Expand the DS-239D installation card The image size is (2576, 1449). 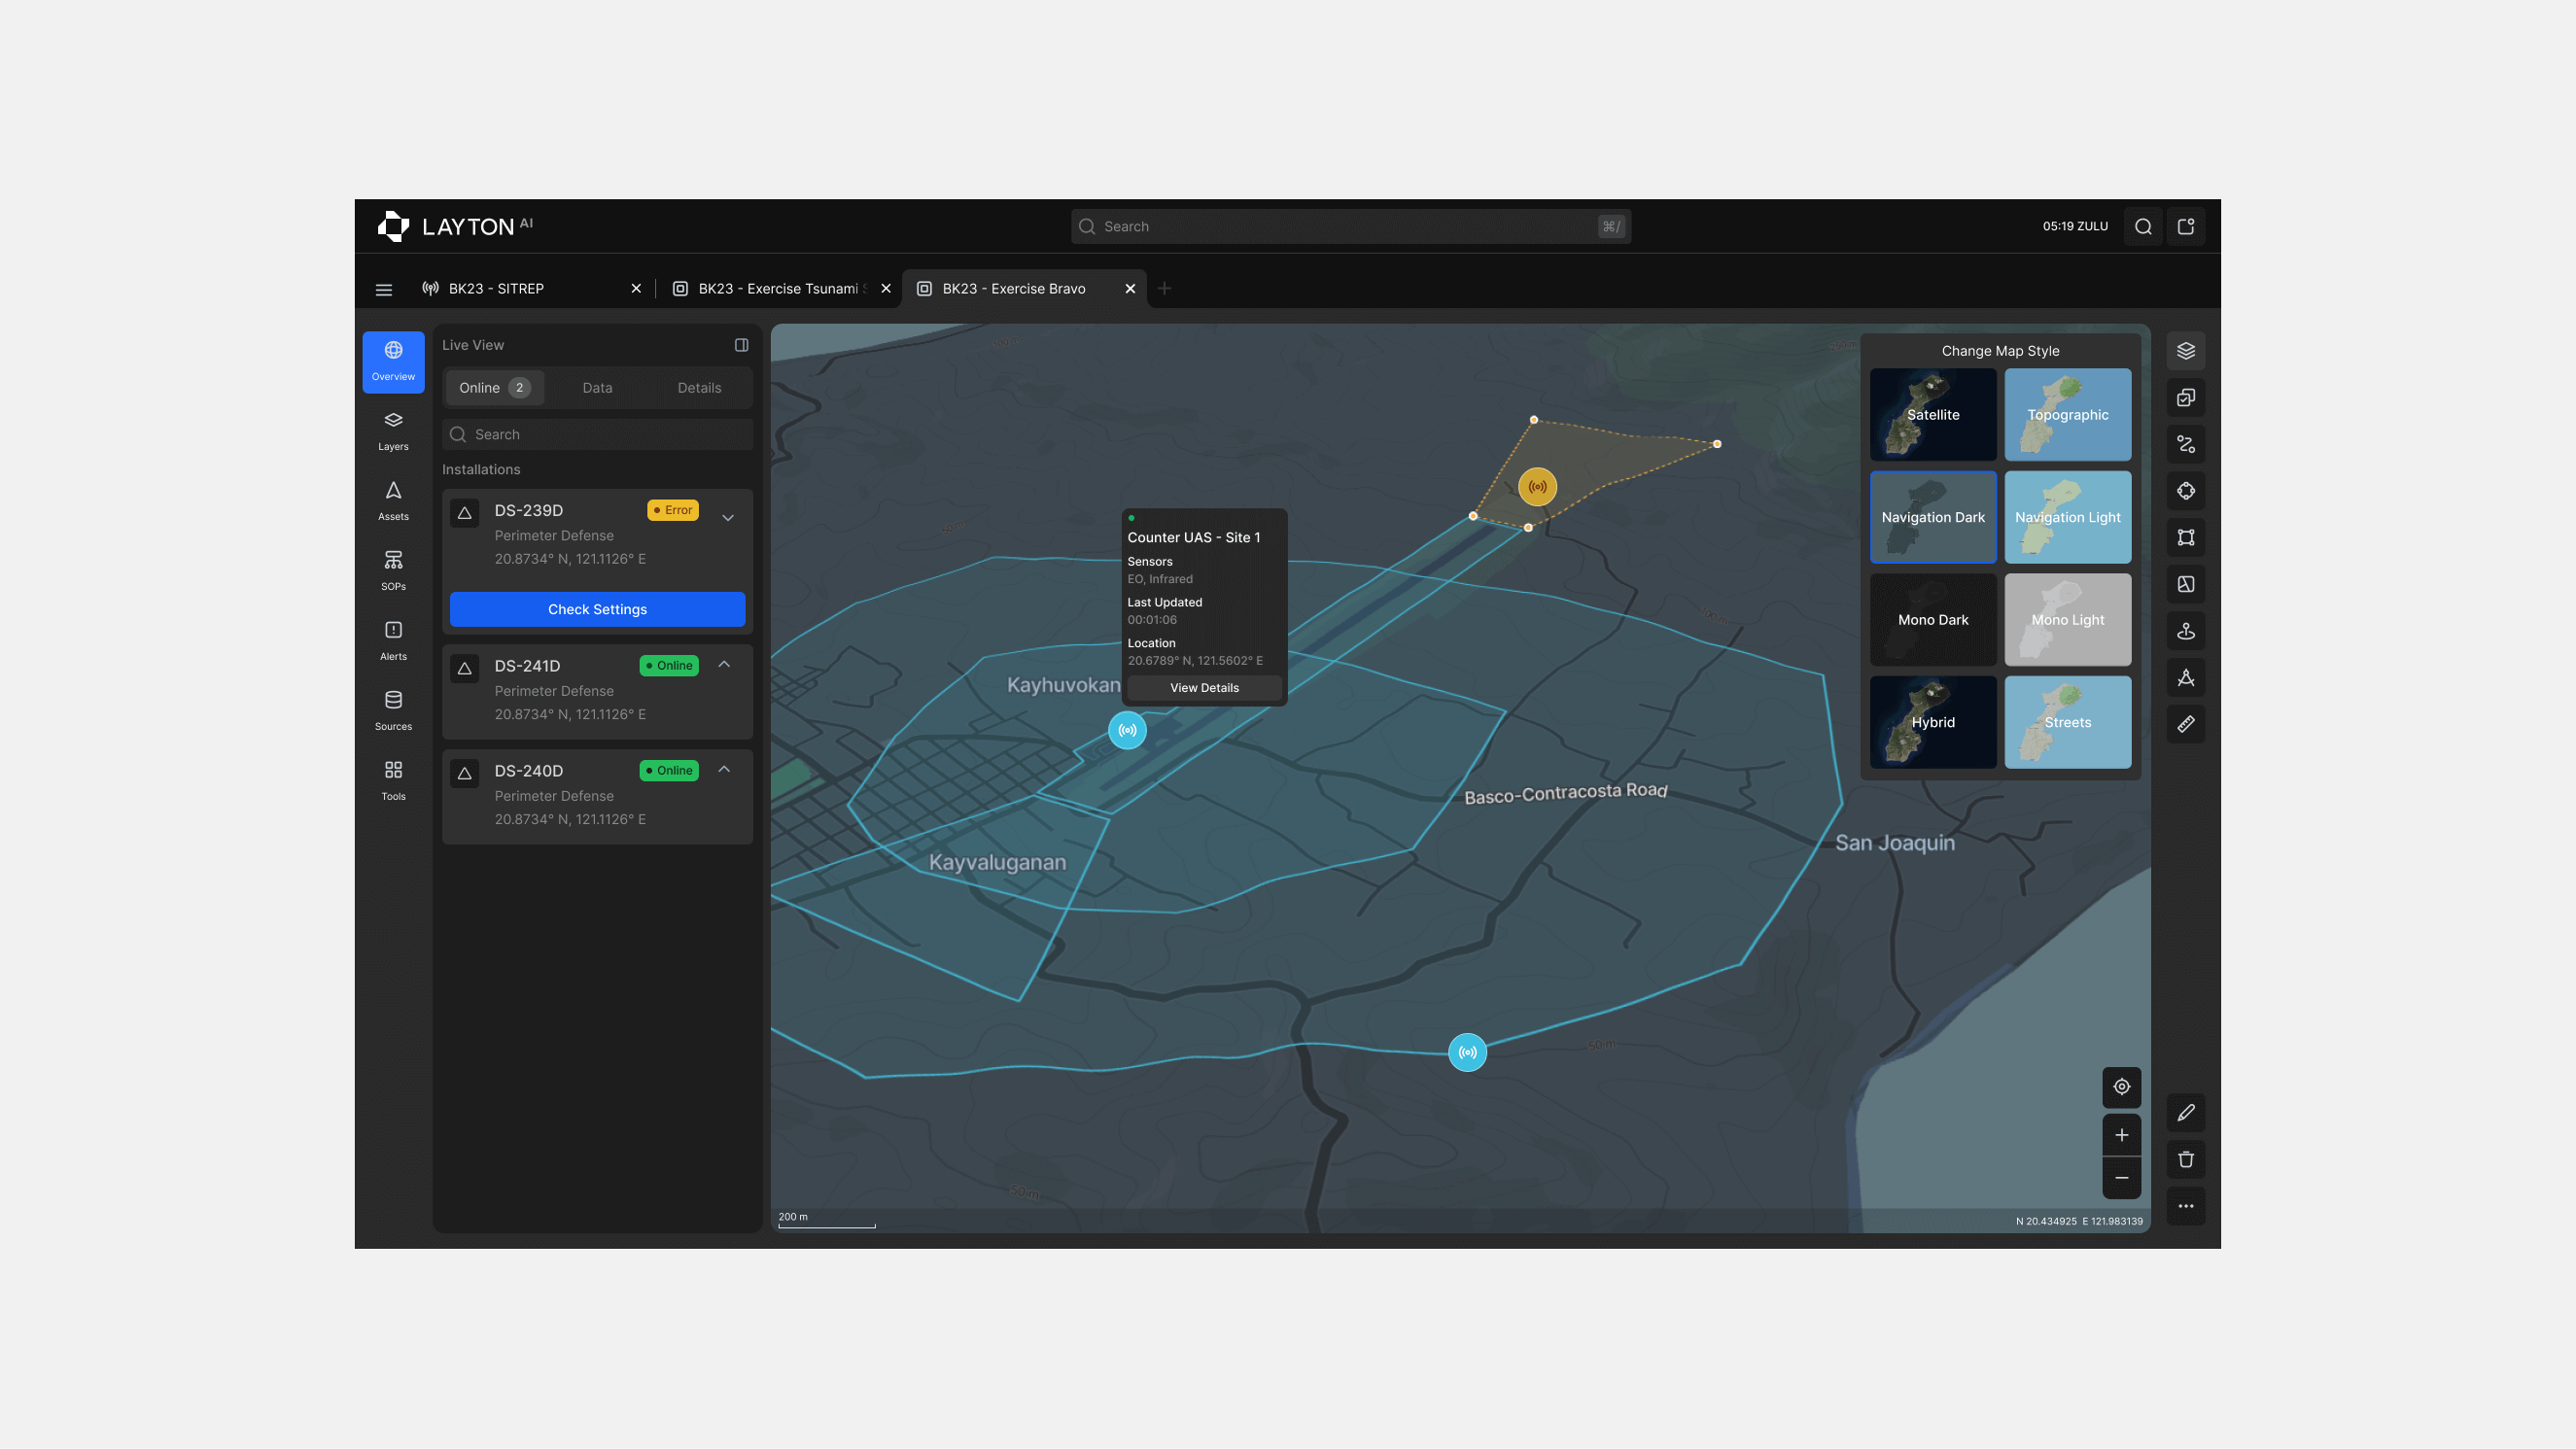[728, 518]
